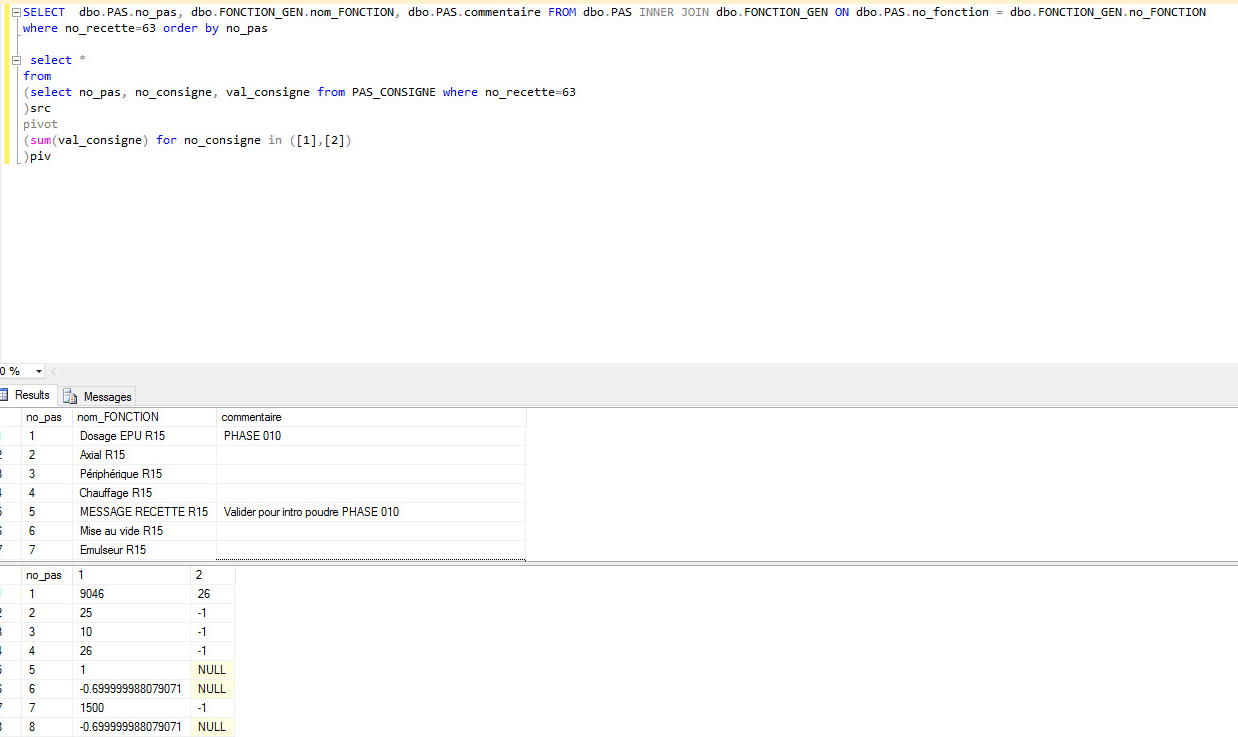Switch to the Results tab

point(28,394)
